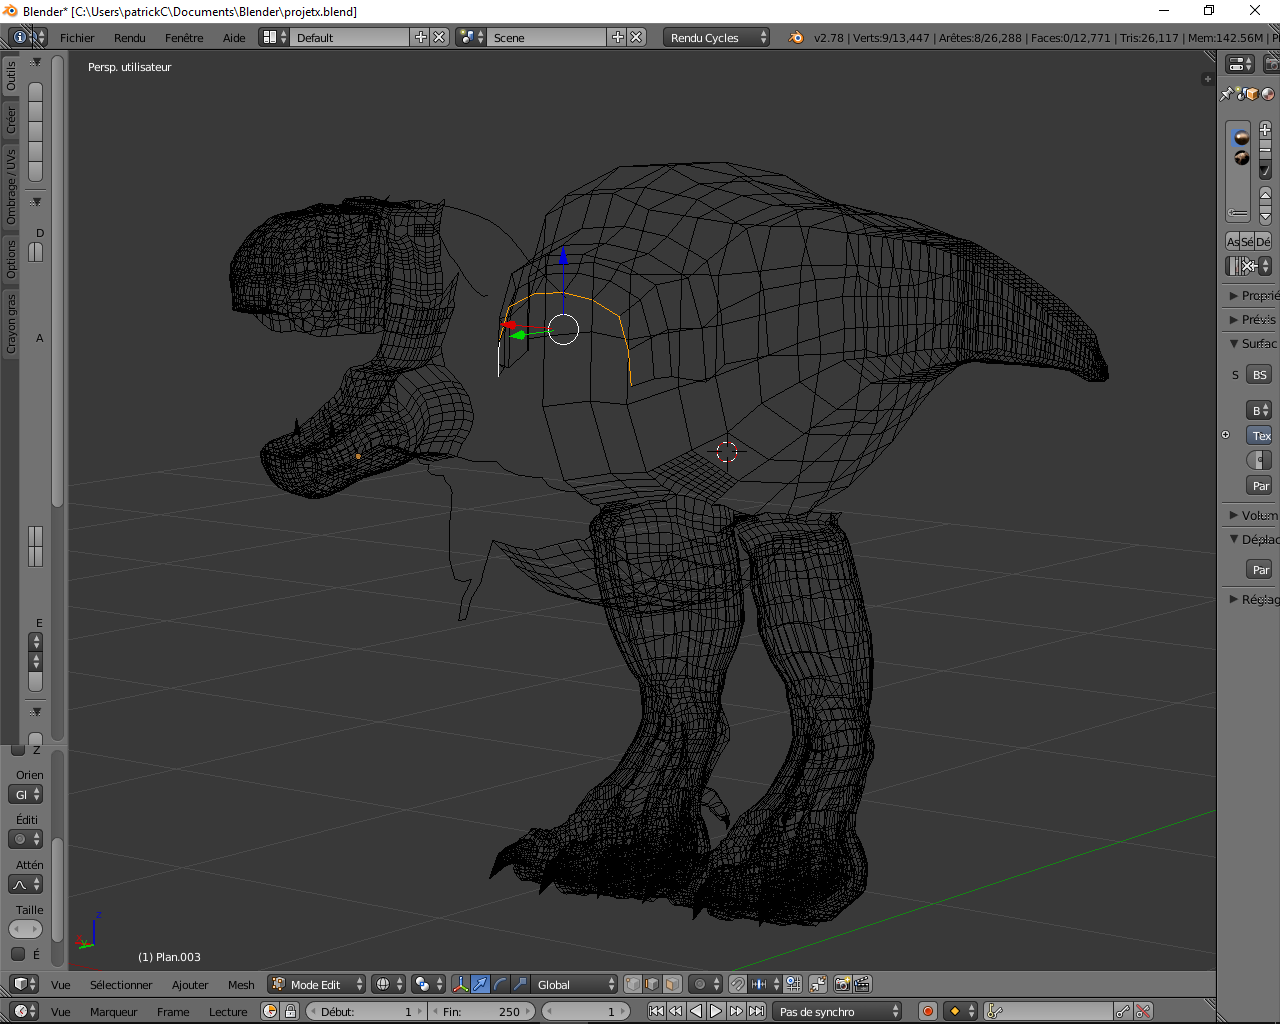Open the Mesh menu in viewport header
The height and width of the screenshot is (1024, 1280).
[x=241, y=984]
